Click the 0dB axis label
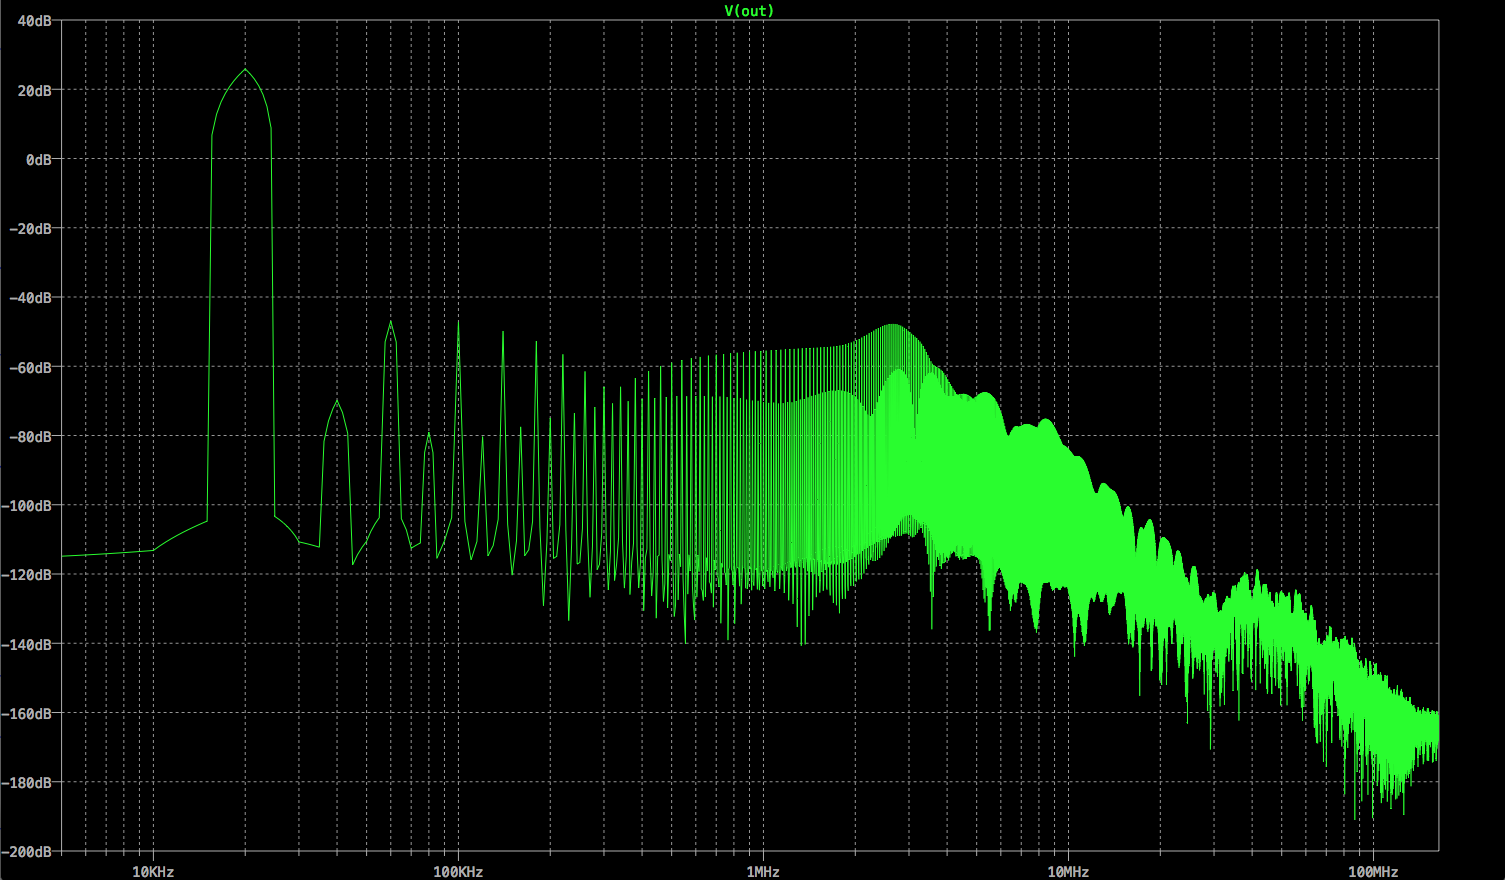This screenshot has width=1505, height=880. click(39, 159)
